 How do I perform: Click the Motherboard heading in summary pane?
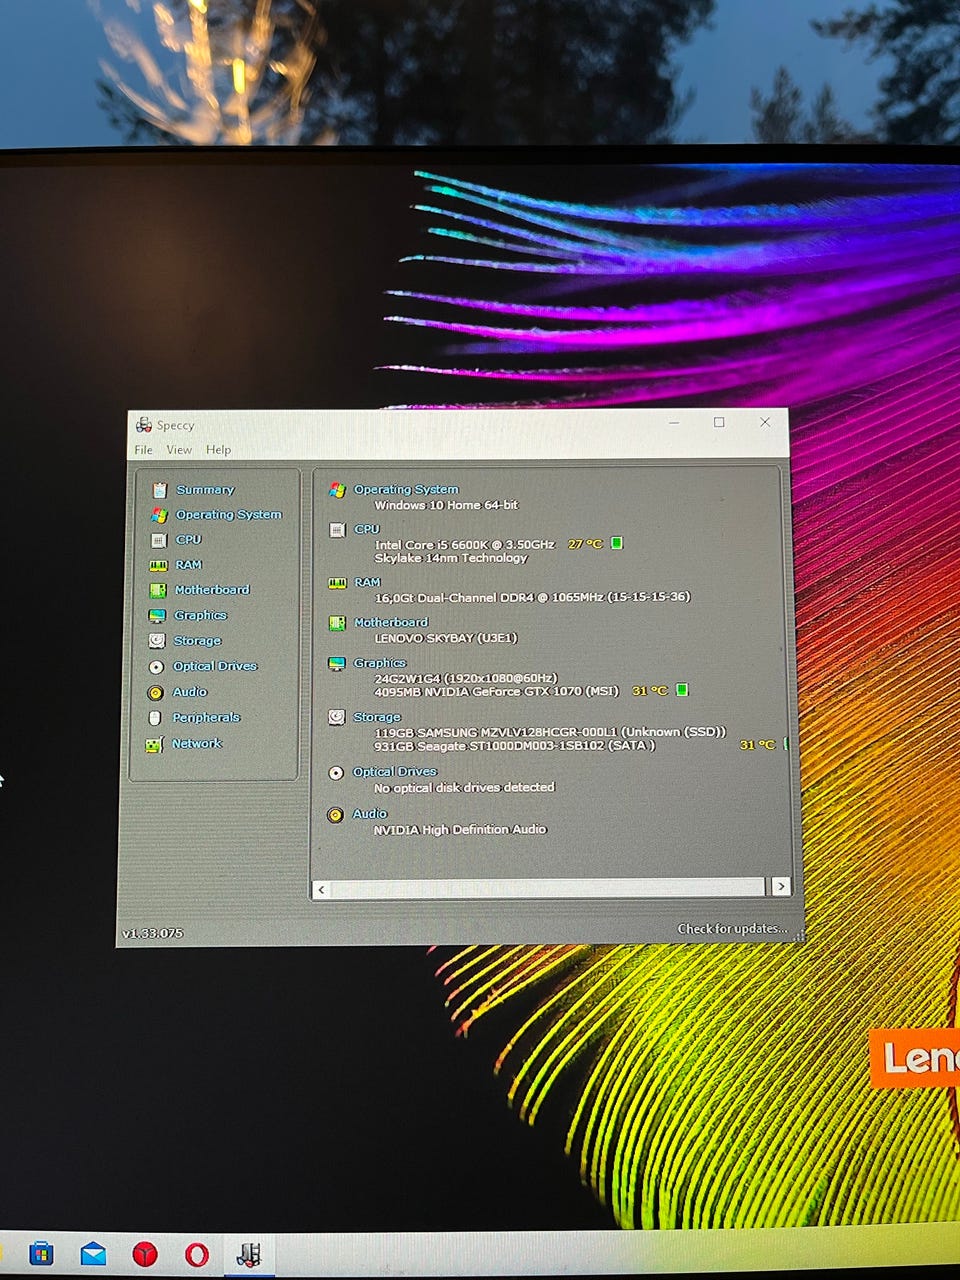(x=391, y=622)
